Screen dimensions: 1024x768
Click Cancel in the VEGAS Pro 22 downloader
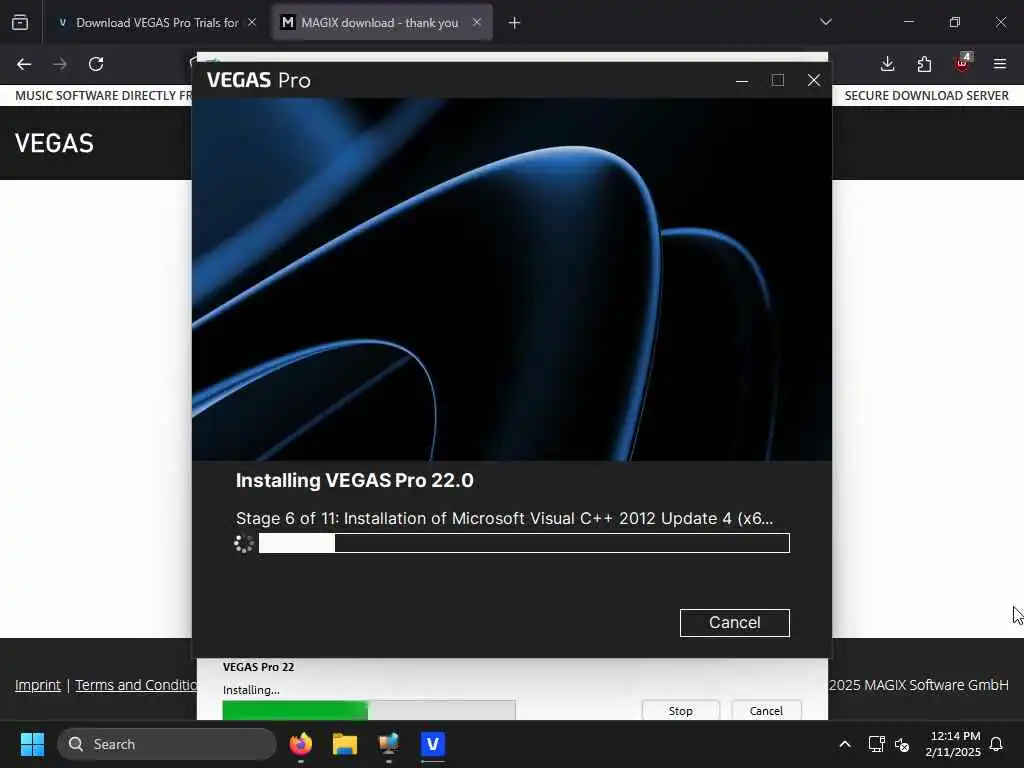pyautogui.click(x=766, y=710)
